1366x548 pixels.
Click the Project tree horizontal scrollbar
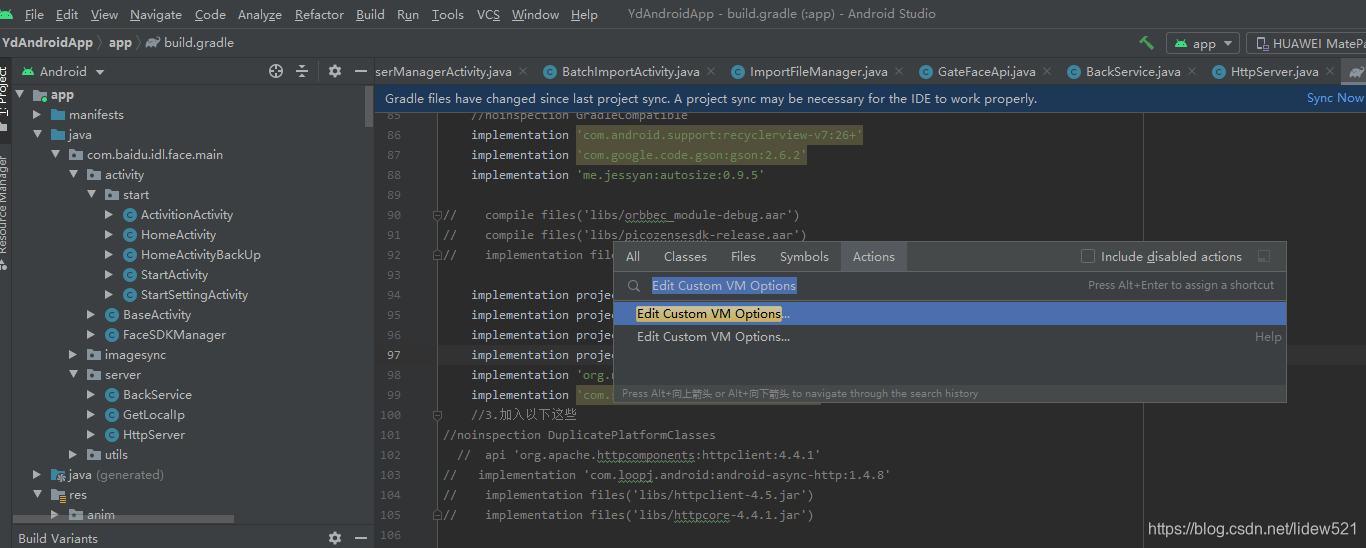click(123, 520)
